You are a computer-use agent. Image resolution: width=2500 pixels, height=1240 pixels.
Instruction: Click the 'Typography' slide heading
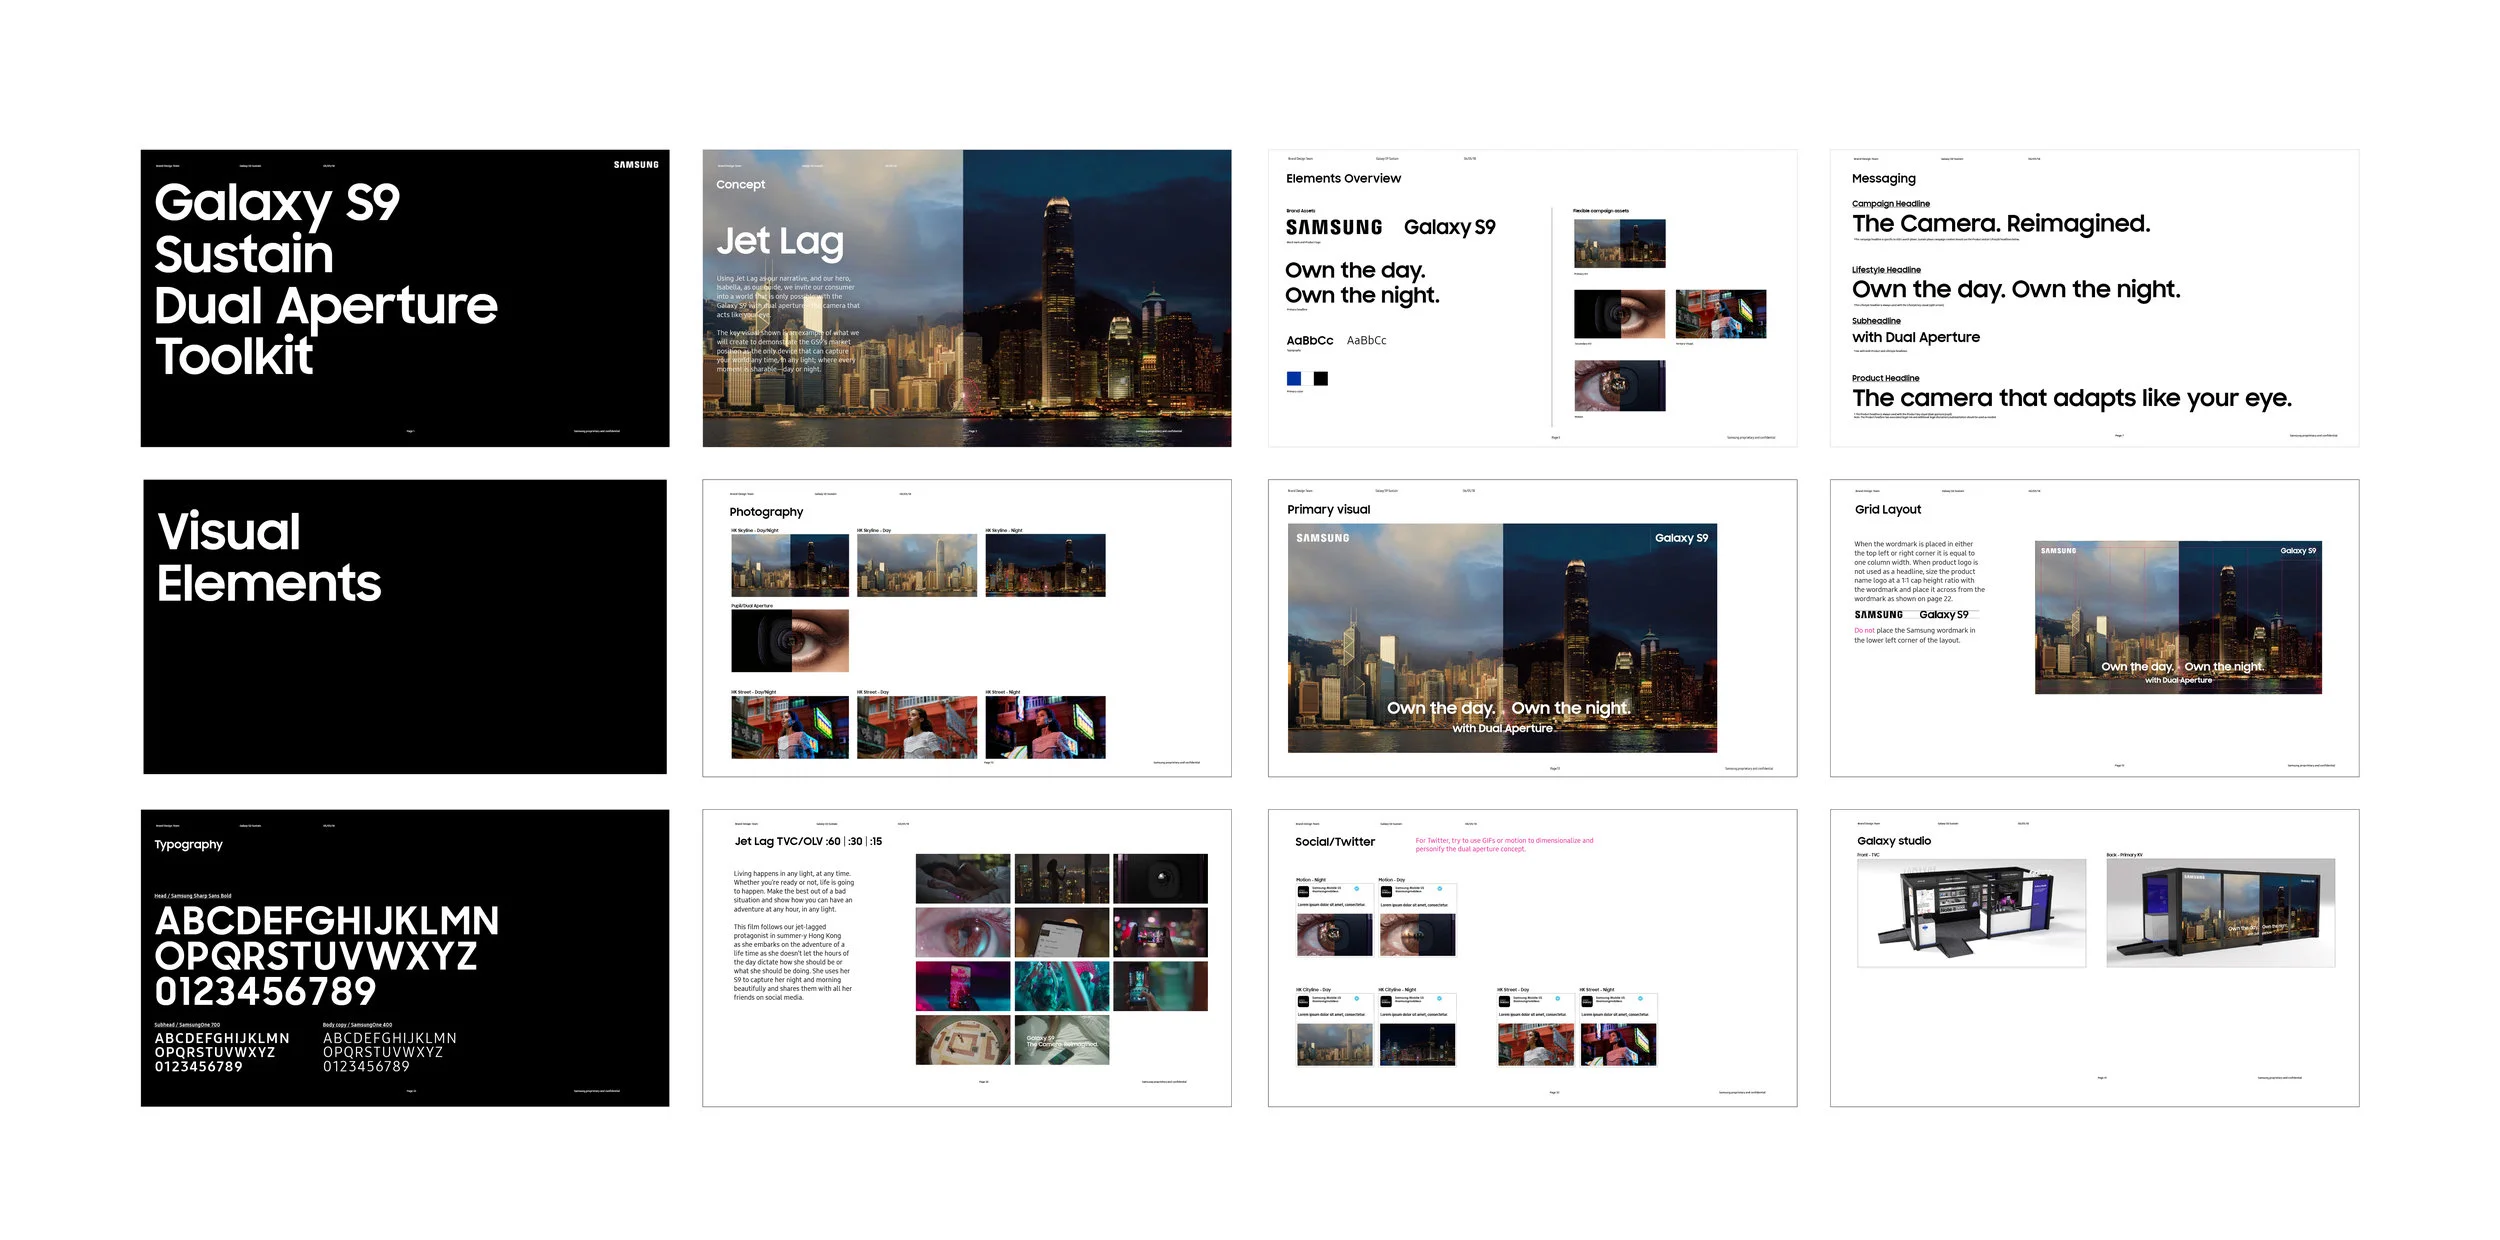[188, 845]
